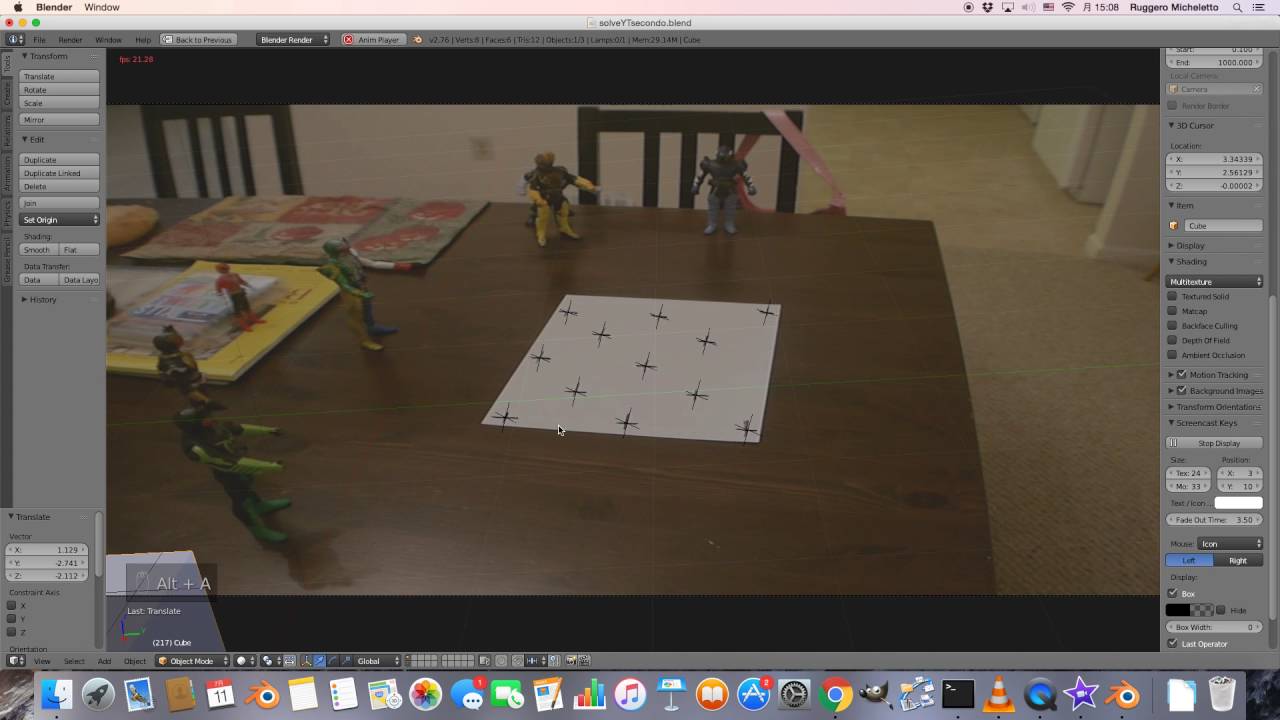Open VLC from the dock
The image size is (1280, 720).
[x=998, y=694]
